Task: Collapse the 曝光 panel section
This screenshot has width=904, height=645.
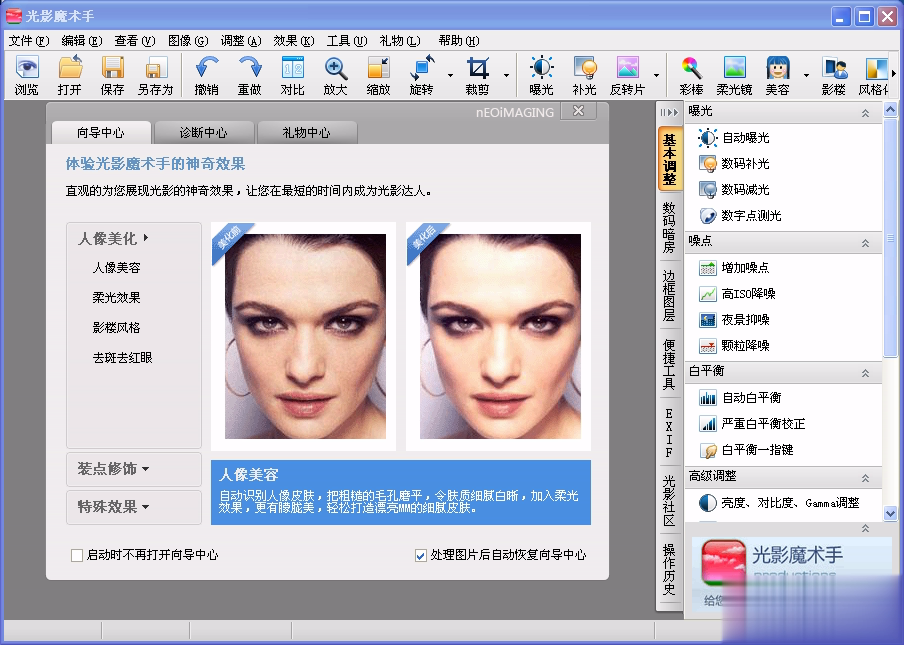Action: pos(865,113)
